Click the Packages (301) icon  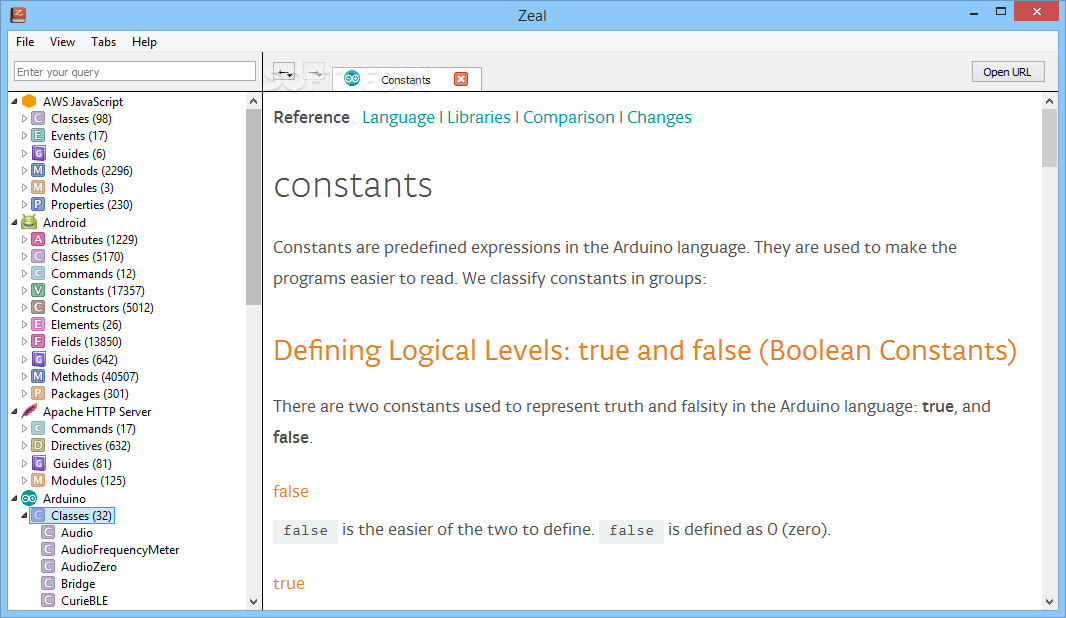38,393
